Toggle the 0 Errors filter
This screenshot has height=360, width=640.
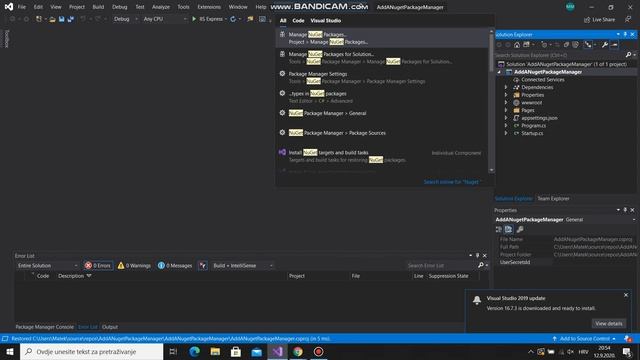pos(98,265)
